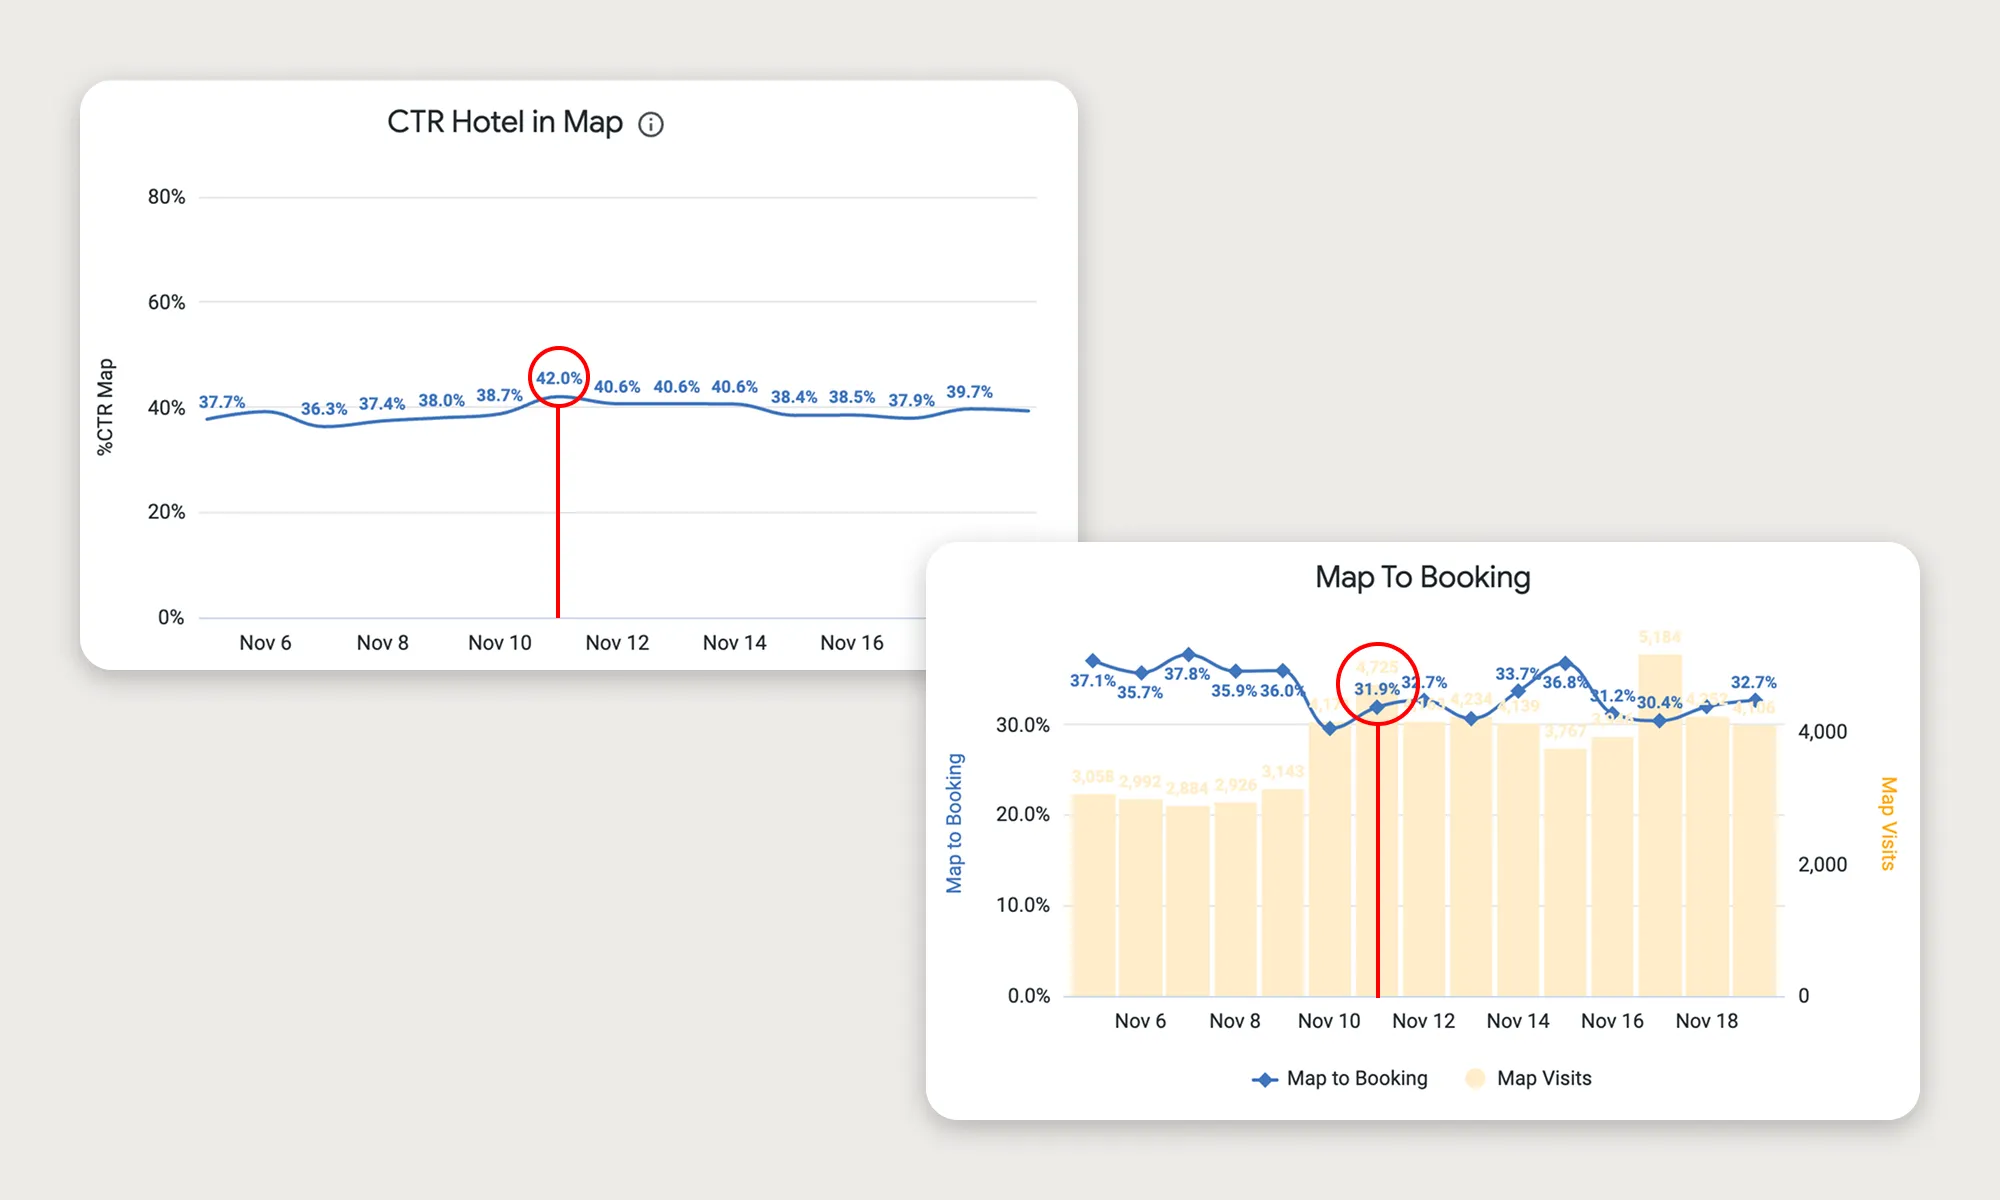Click the 36.3% CTR data label
Image resolution: width=2000 pixels, height=1200 pixels.
coord(324,409)
